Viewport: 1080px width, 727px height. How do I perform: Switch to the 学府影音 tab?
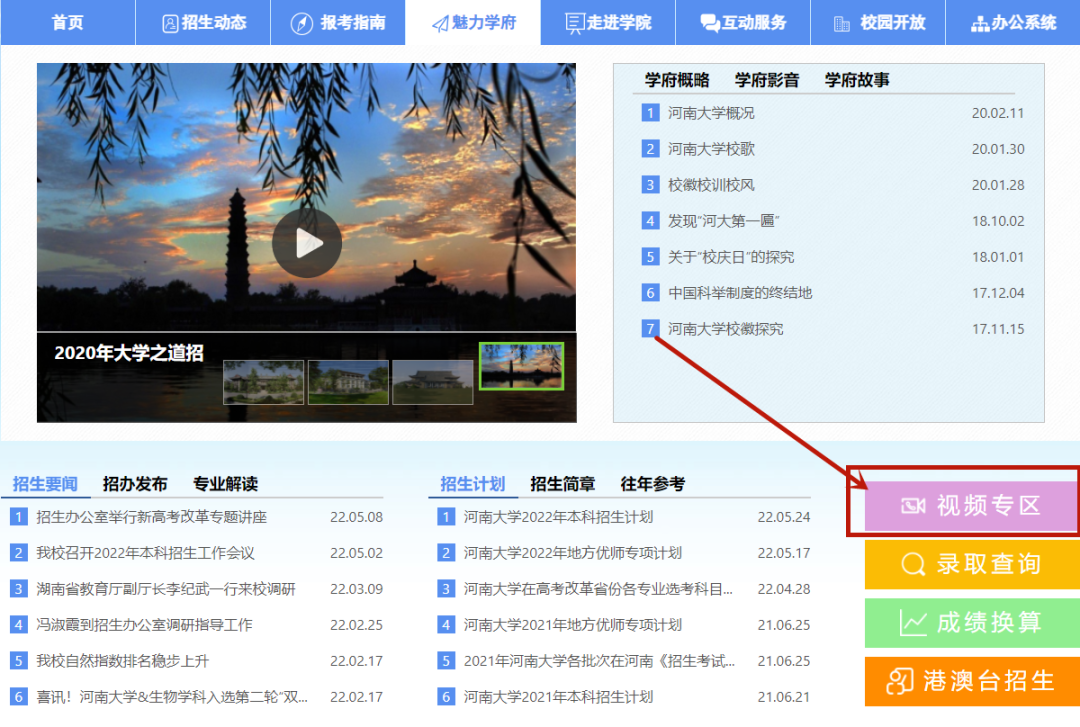point(767,80)
